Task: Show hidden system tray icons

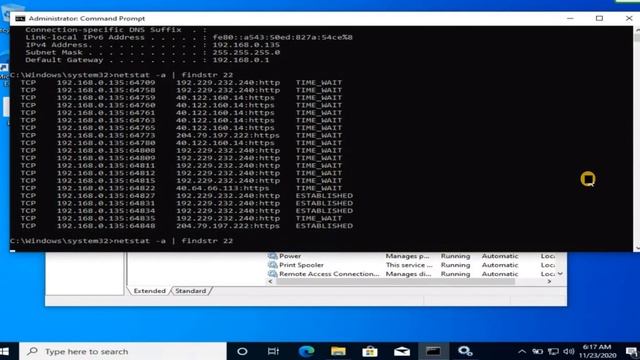Action: pos(522,351)
